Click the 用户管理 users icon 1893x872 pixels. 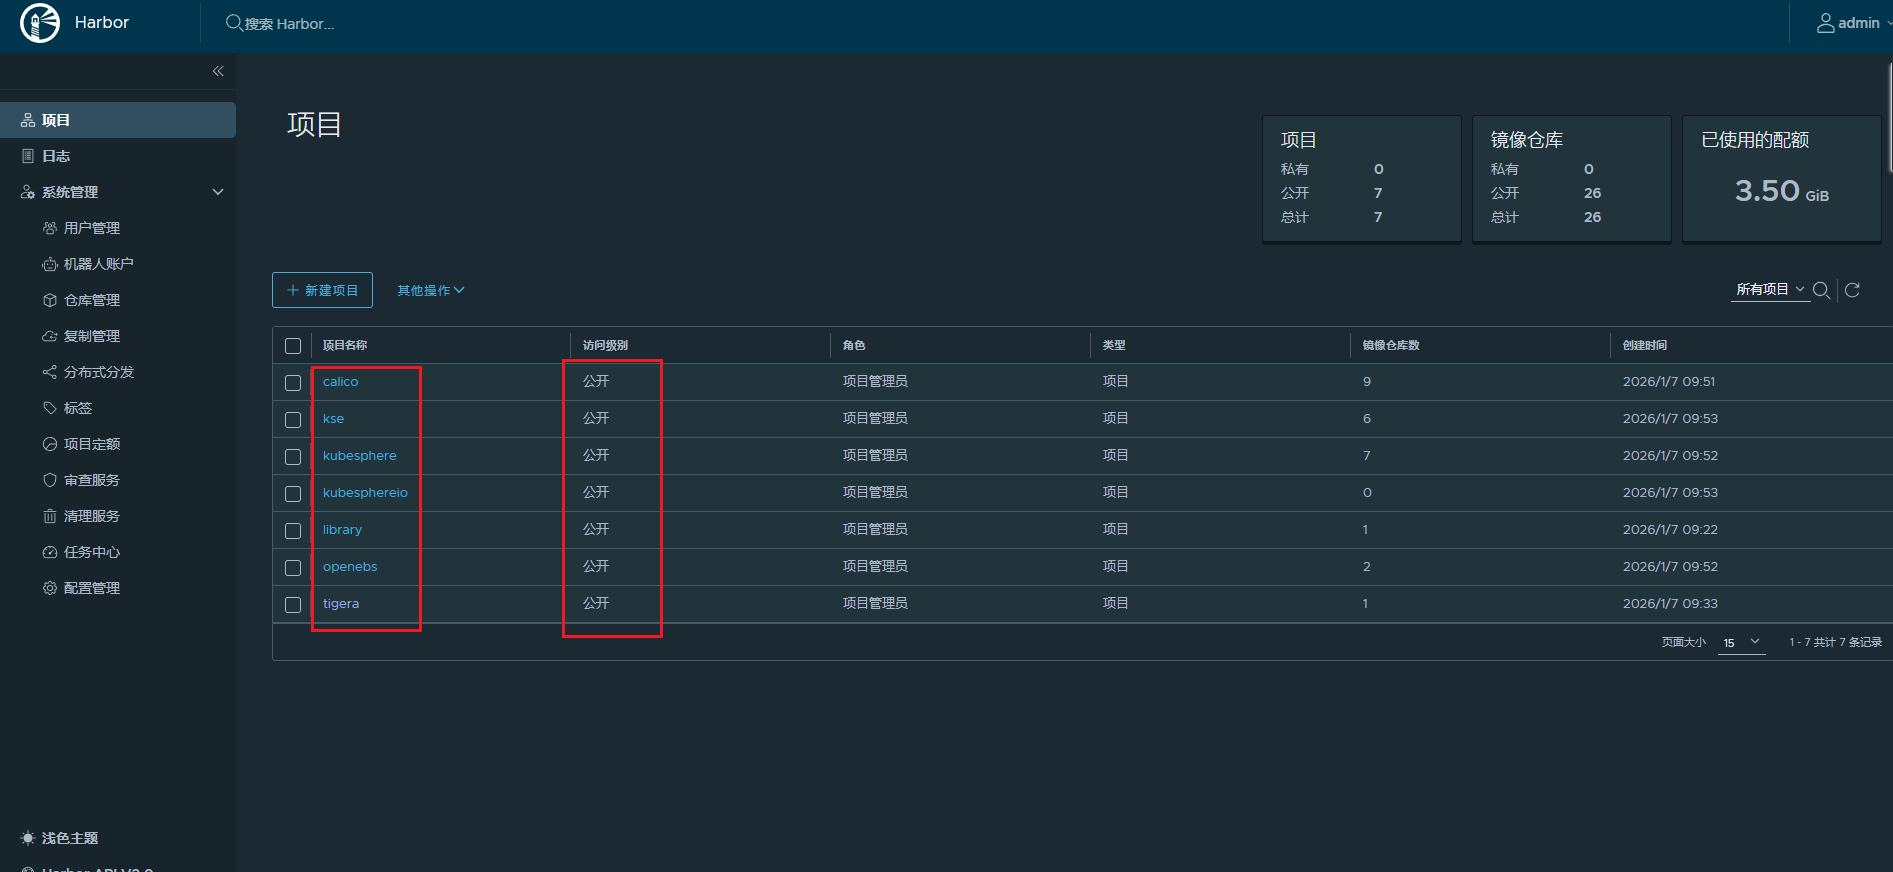[x=50, y=228]
